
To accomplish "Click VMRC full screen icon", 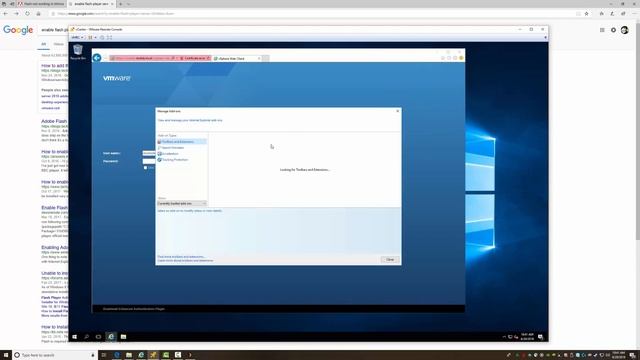I will click(x=109, y=38).
